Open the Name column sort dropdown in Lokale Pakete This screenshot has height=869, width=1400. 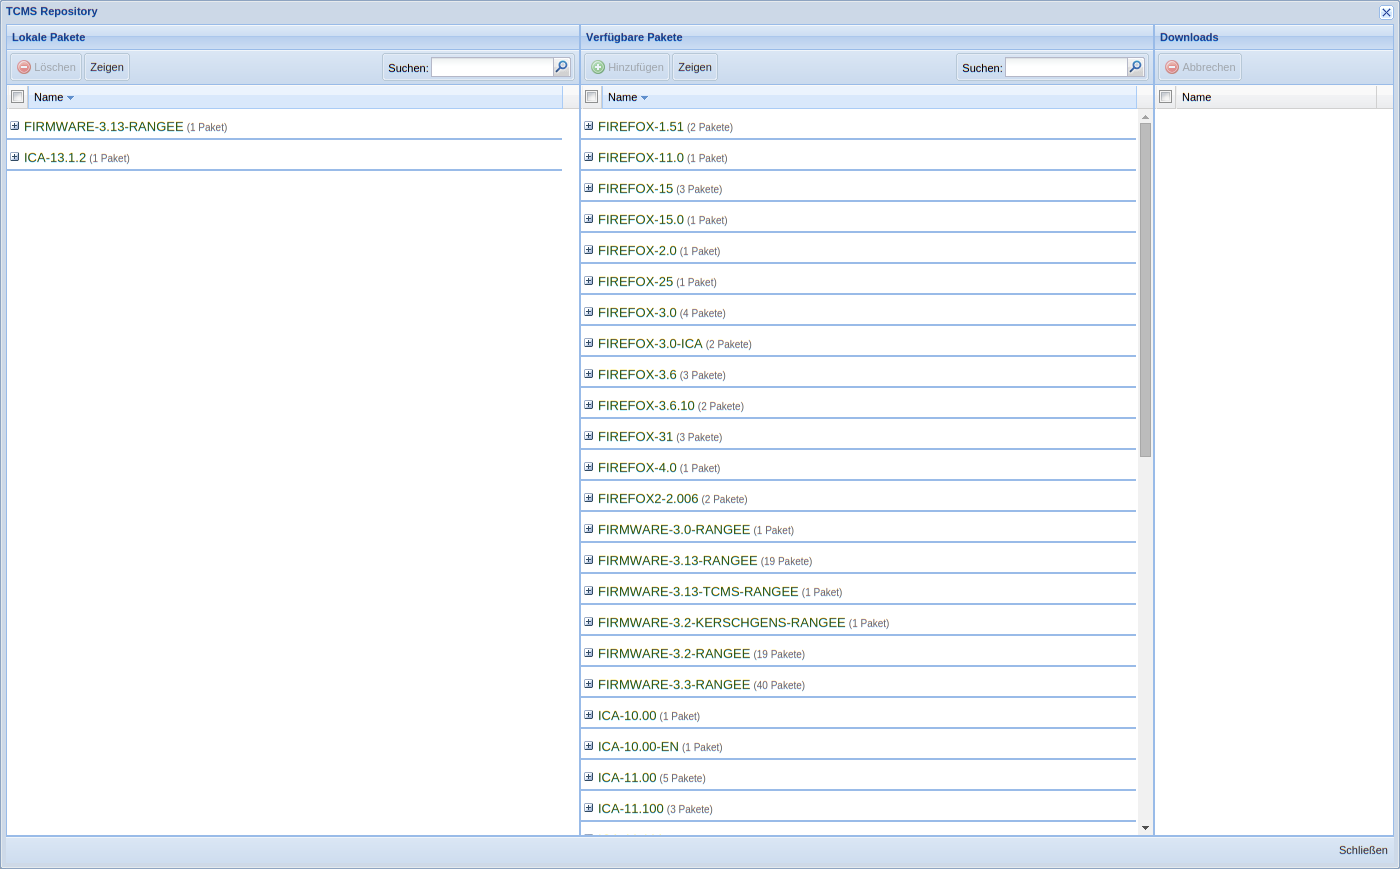tap(71, 97)
